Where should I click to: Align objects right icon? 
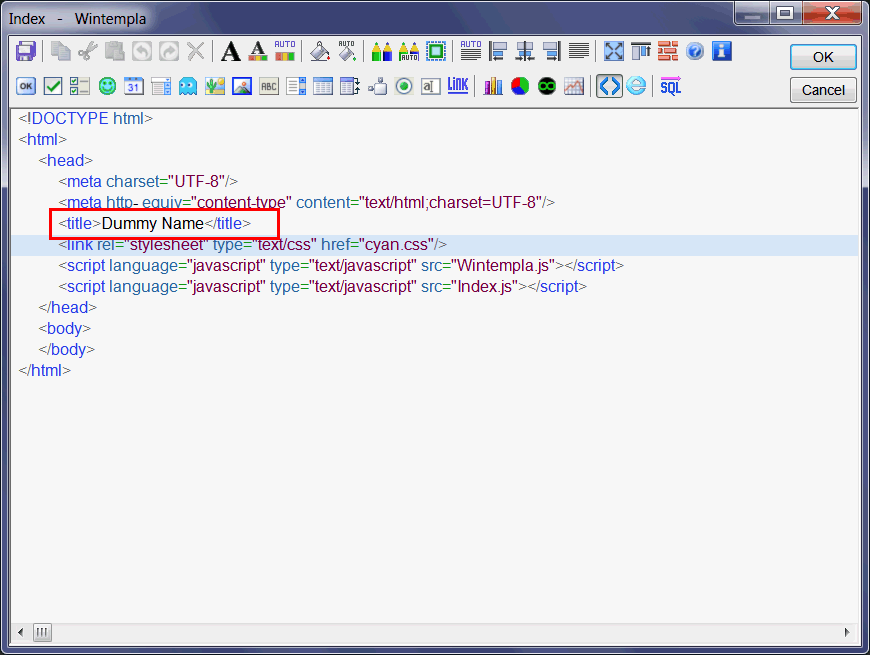click(552, 52)
